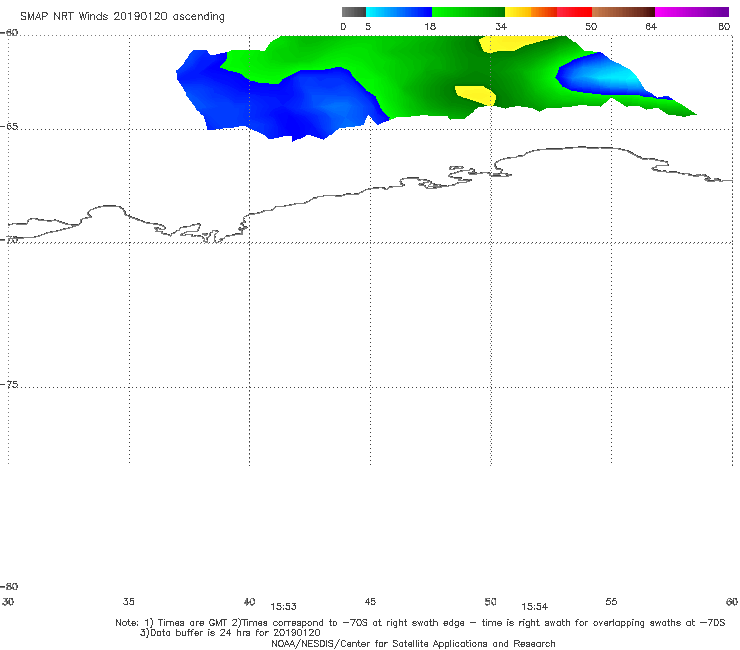Select the magenta-purple segment of the color bar
This screenshot has height=650, width=740.
click(692, 12)
